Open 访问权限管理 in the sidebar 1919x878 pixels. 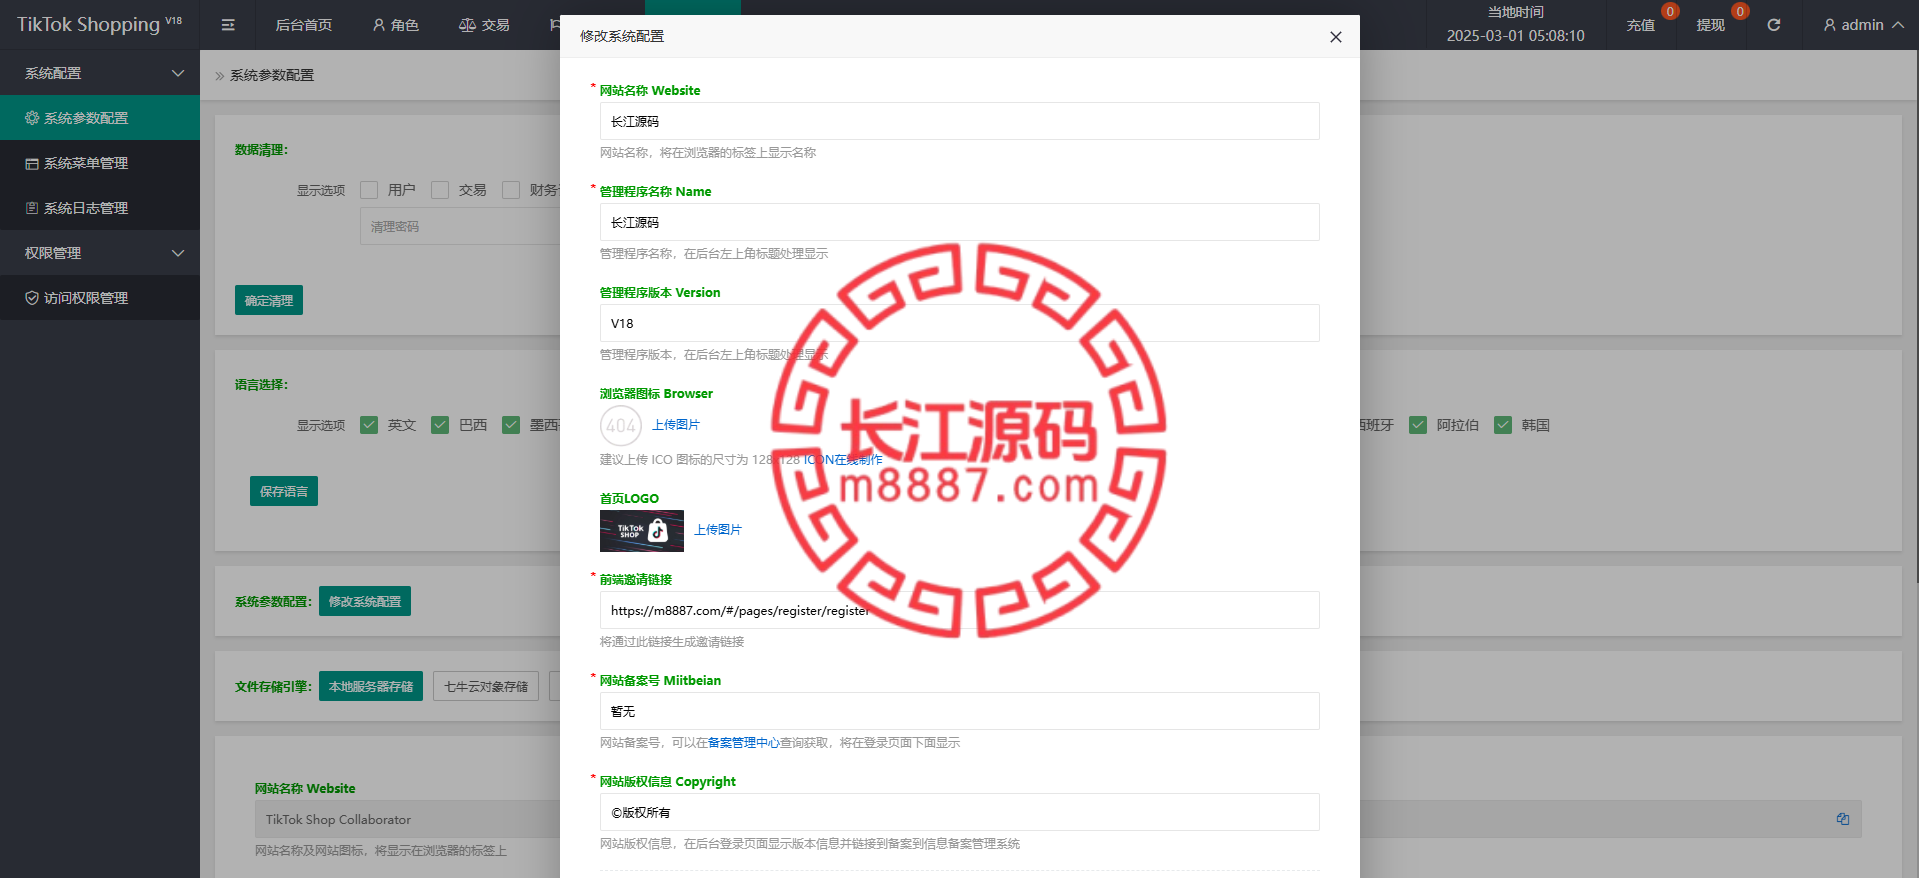click(x=100, y=298)
